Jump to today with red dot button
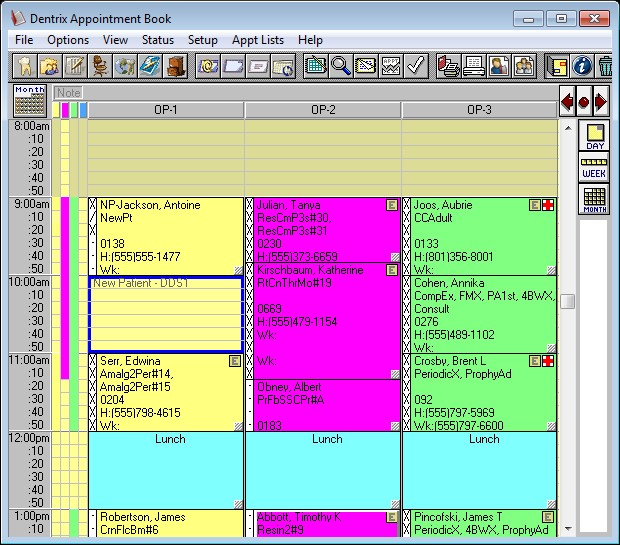 [x=584, y=101]
